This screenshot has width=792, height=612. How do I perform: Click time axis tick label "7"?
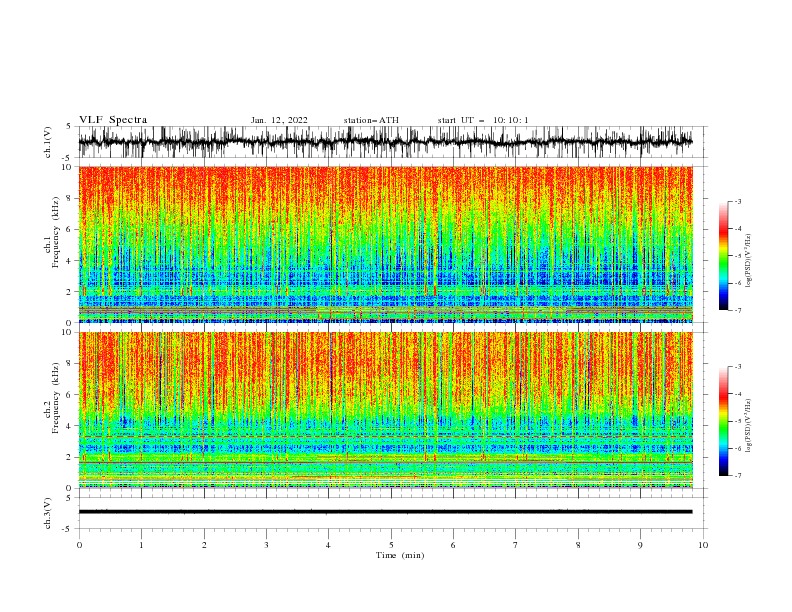[516, 545]
